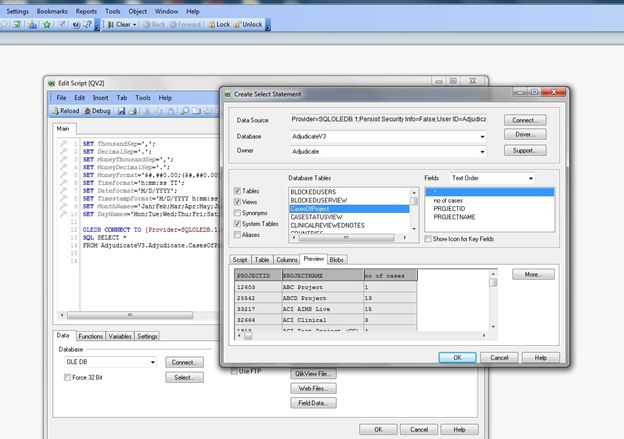Click the Save icon in script editor
Screen dimensions: 624x439
coord(123,112)
